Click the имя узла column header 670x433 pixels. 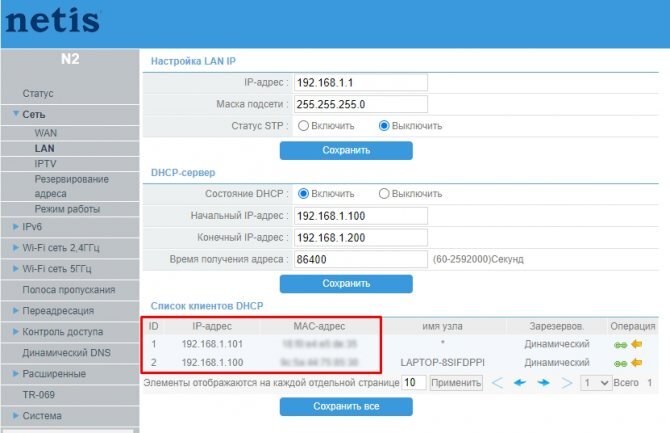(x=442, y=327)
